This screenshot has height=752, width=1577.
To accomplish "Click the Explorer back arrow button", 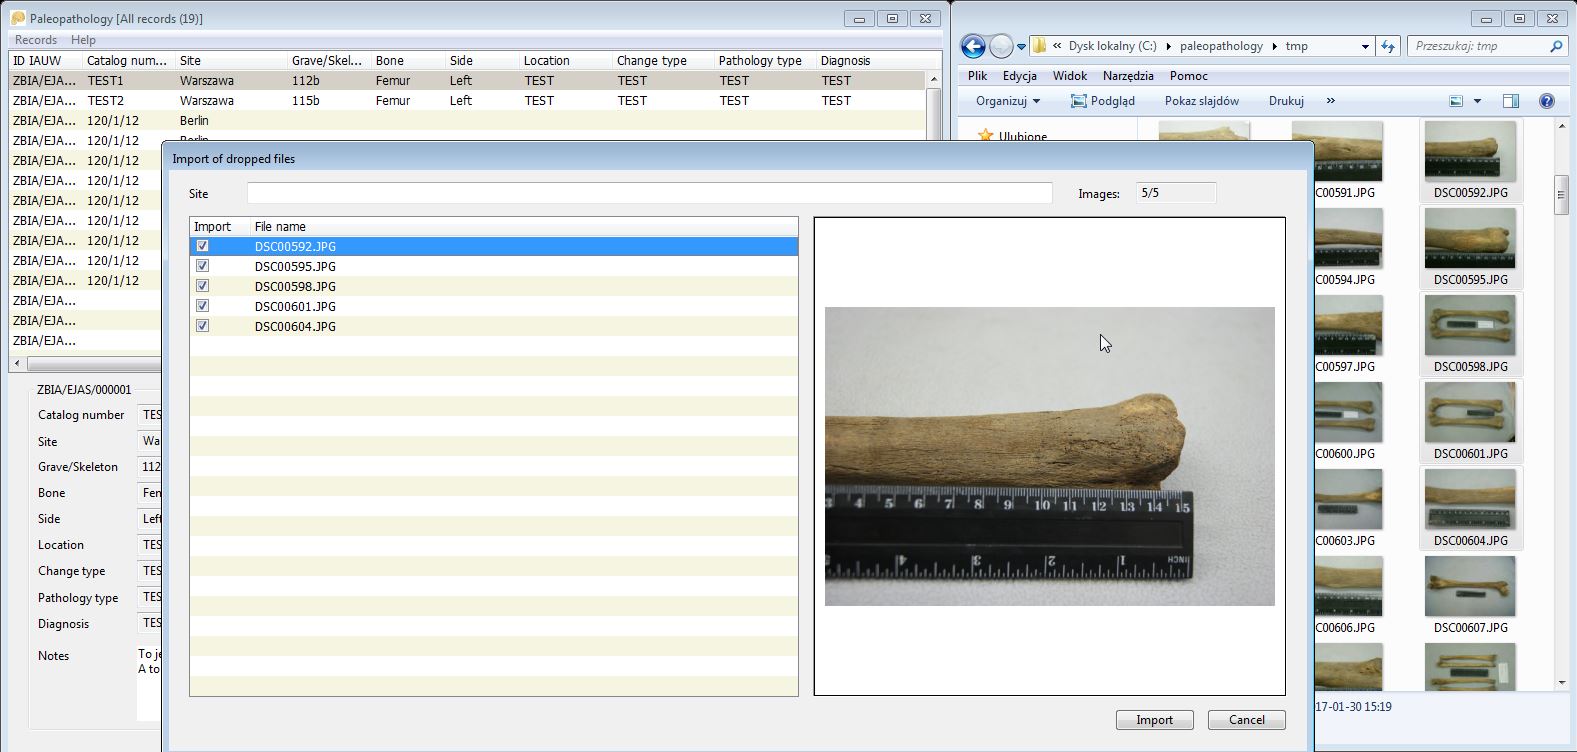I will click(973, 46).
